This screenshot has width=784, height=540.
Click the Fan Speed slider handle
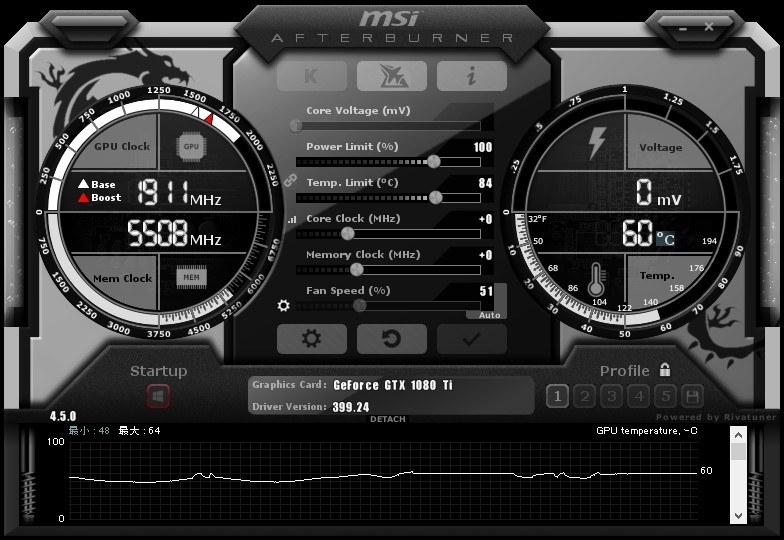[x=360, y=306]
